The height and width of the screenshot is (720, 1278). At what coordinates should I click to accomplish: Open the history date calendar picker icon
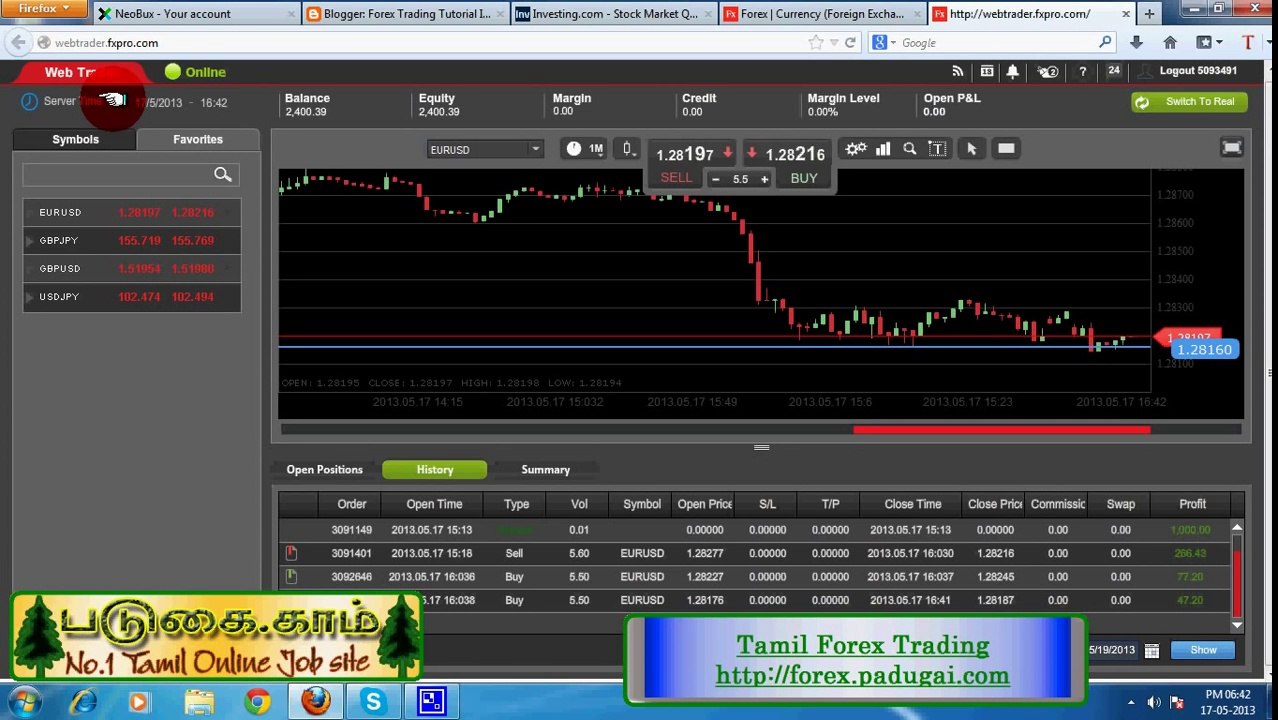(x=1152, y=650)
